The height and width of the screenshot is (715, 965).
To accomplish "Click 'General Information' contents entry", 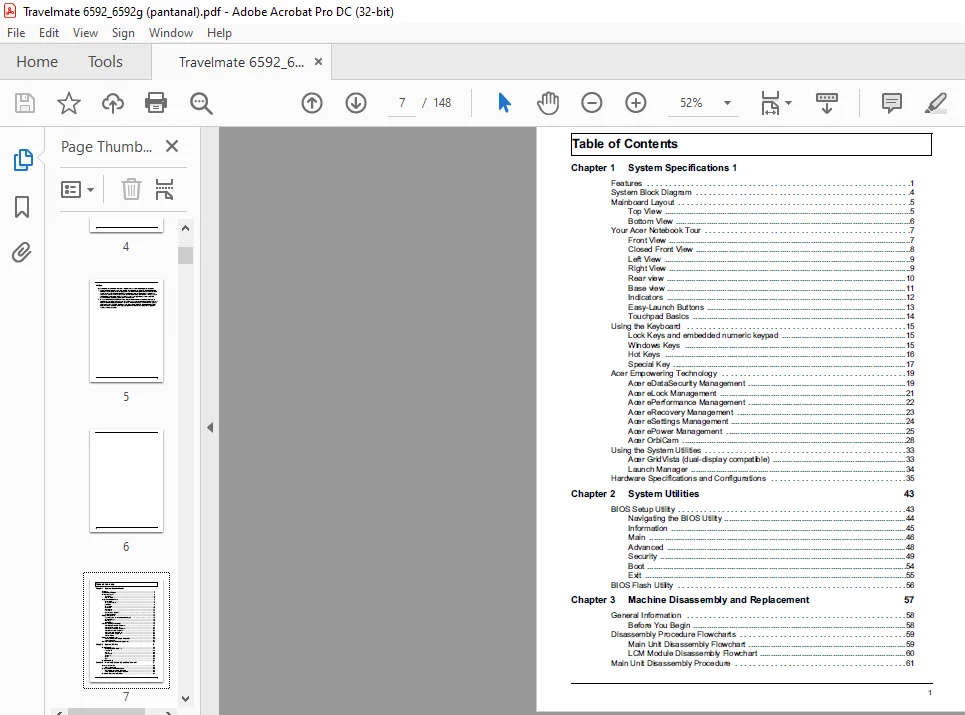I will tap(646, 615).
